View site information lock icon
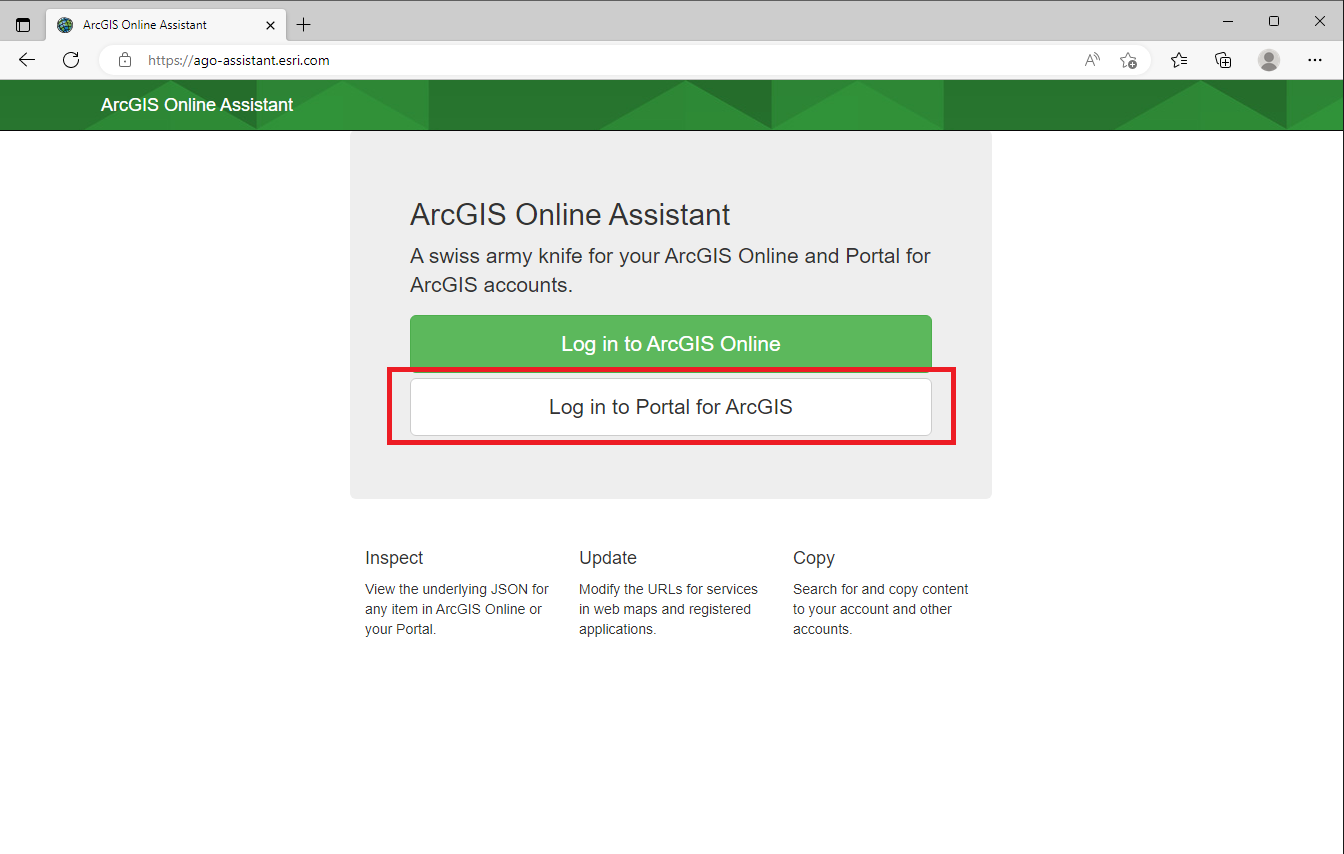 click(x=125, y=60)
